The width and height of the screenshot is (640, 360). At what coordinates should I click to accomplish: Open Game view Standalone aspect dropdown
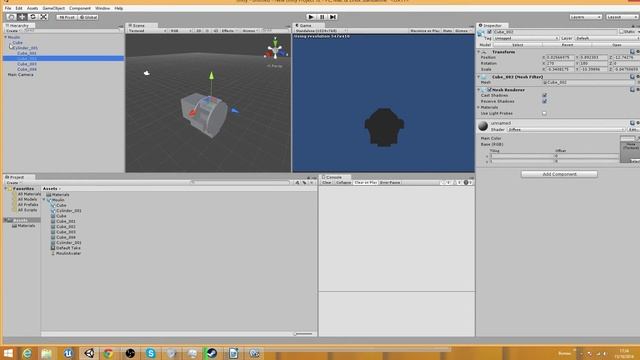321,31
